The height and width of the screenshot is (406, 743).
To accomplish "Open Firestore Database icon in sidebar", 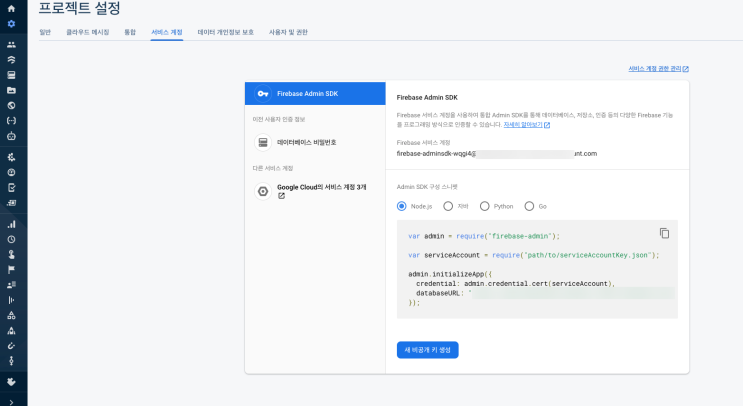I will click(x=11, y=60).
